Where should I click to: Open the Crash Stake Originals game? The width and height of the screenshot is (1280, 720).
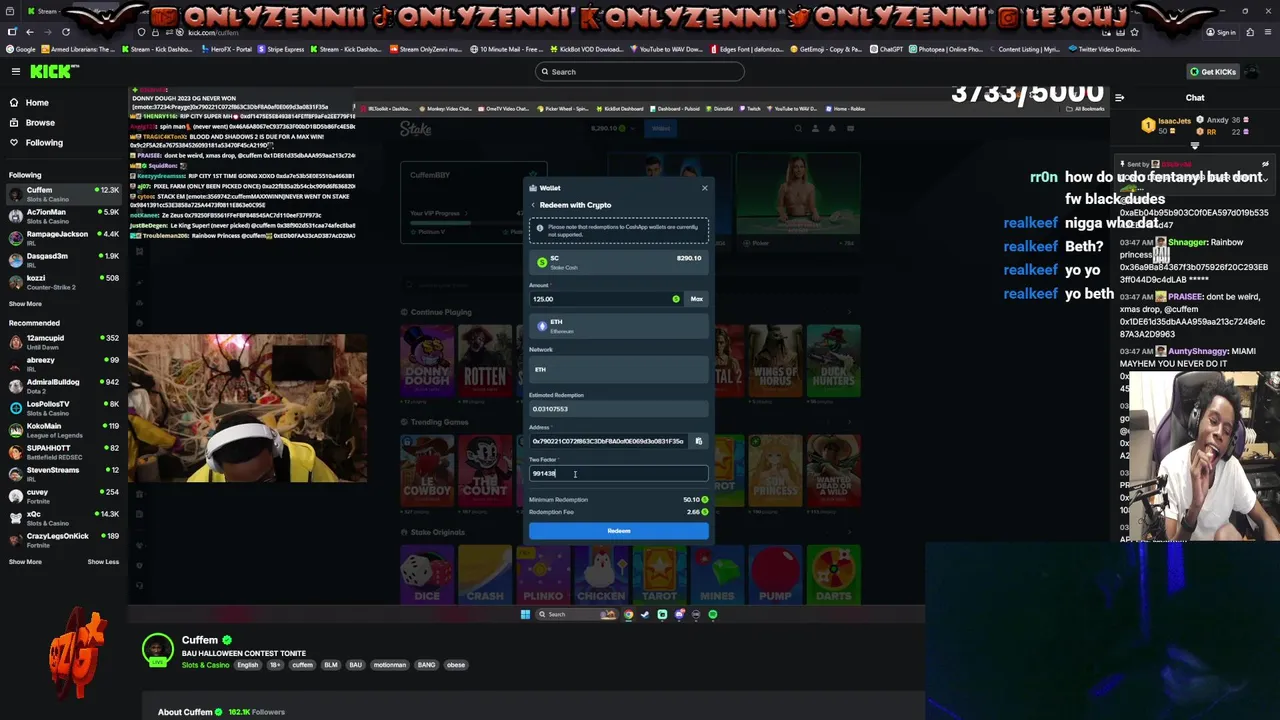(485, 575)
